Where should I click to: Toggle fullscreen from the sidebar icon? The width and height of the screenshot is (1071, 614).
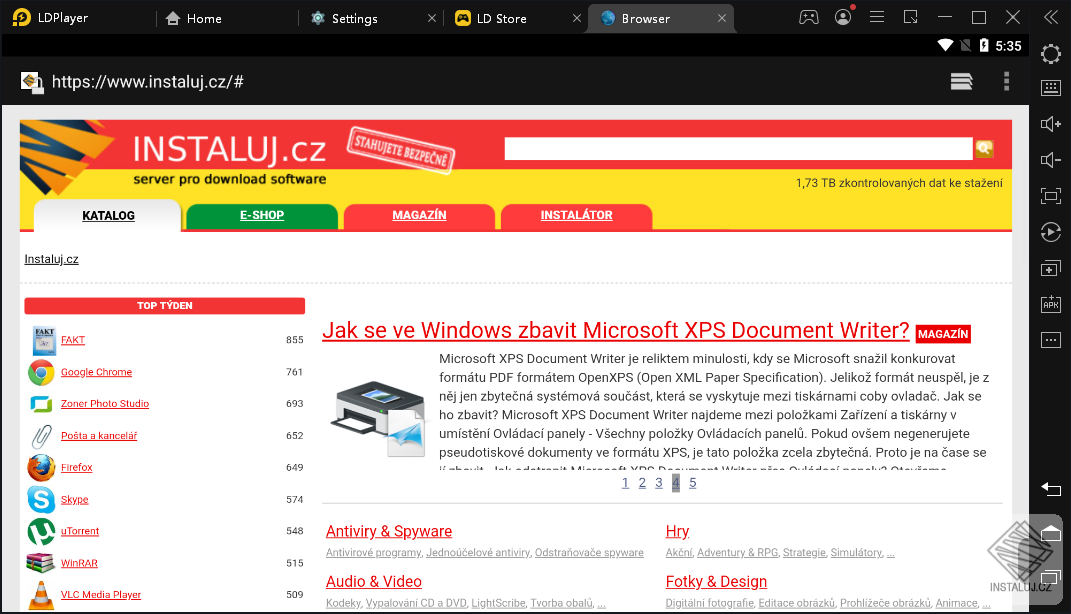point(1051,196)
